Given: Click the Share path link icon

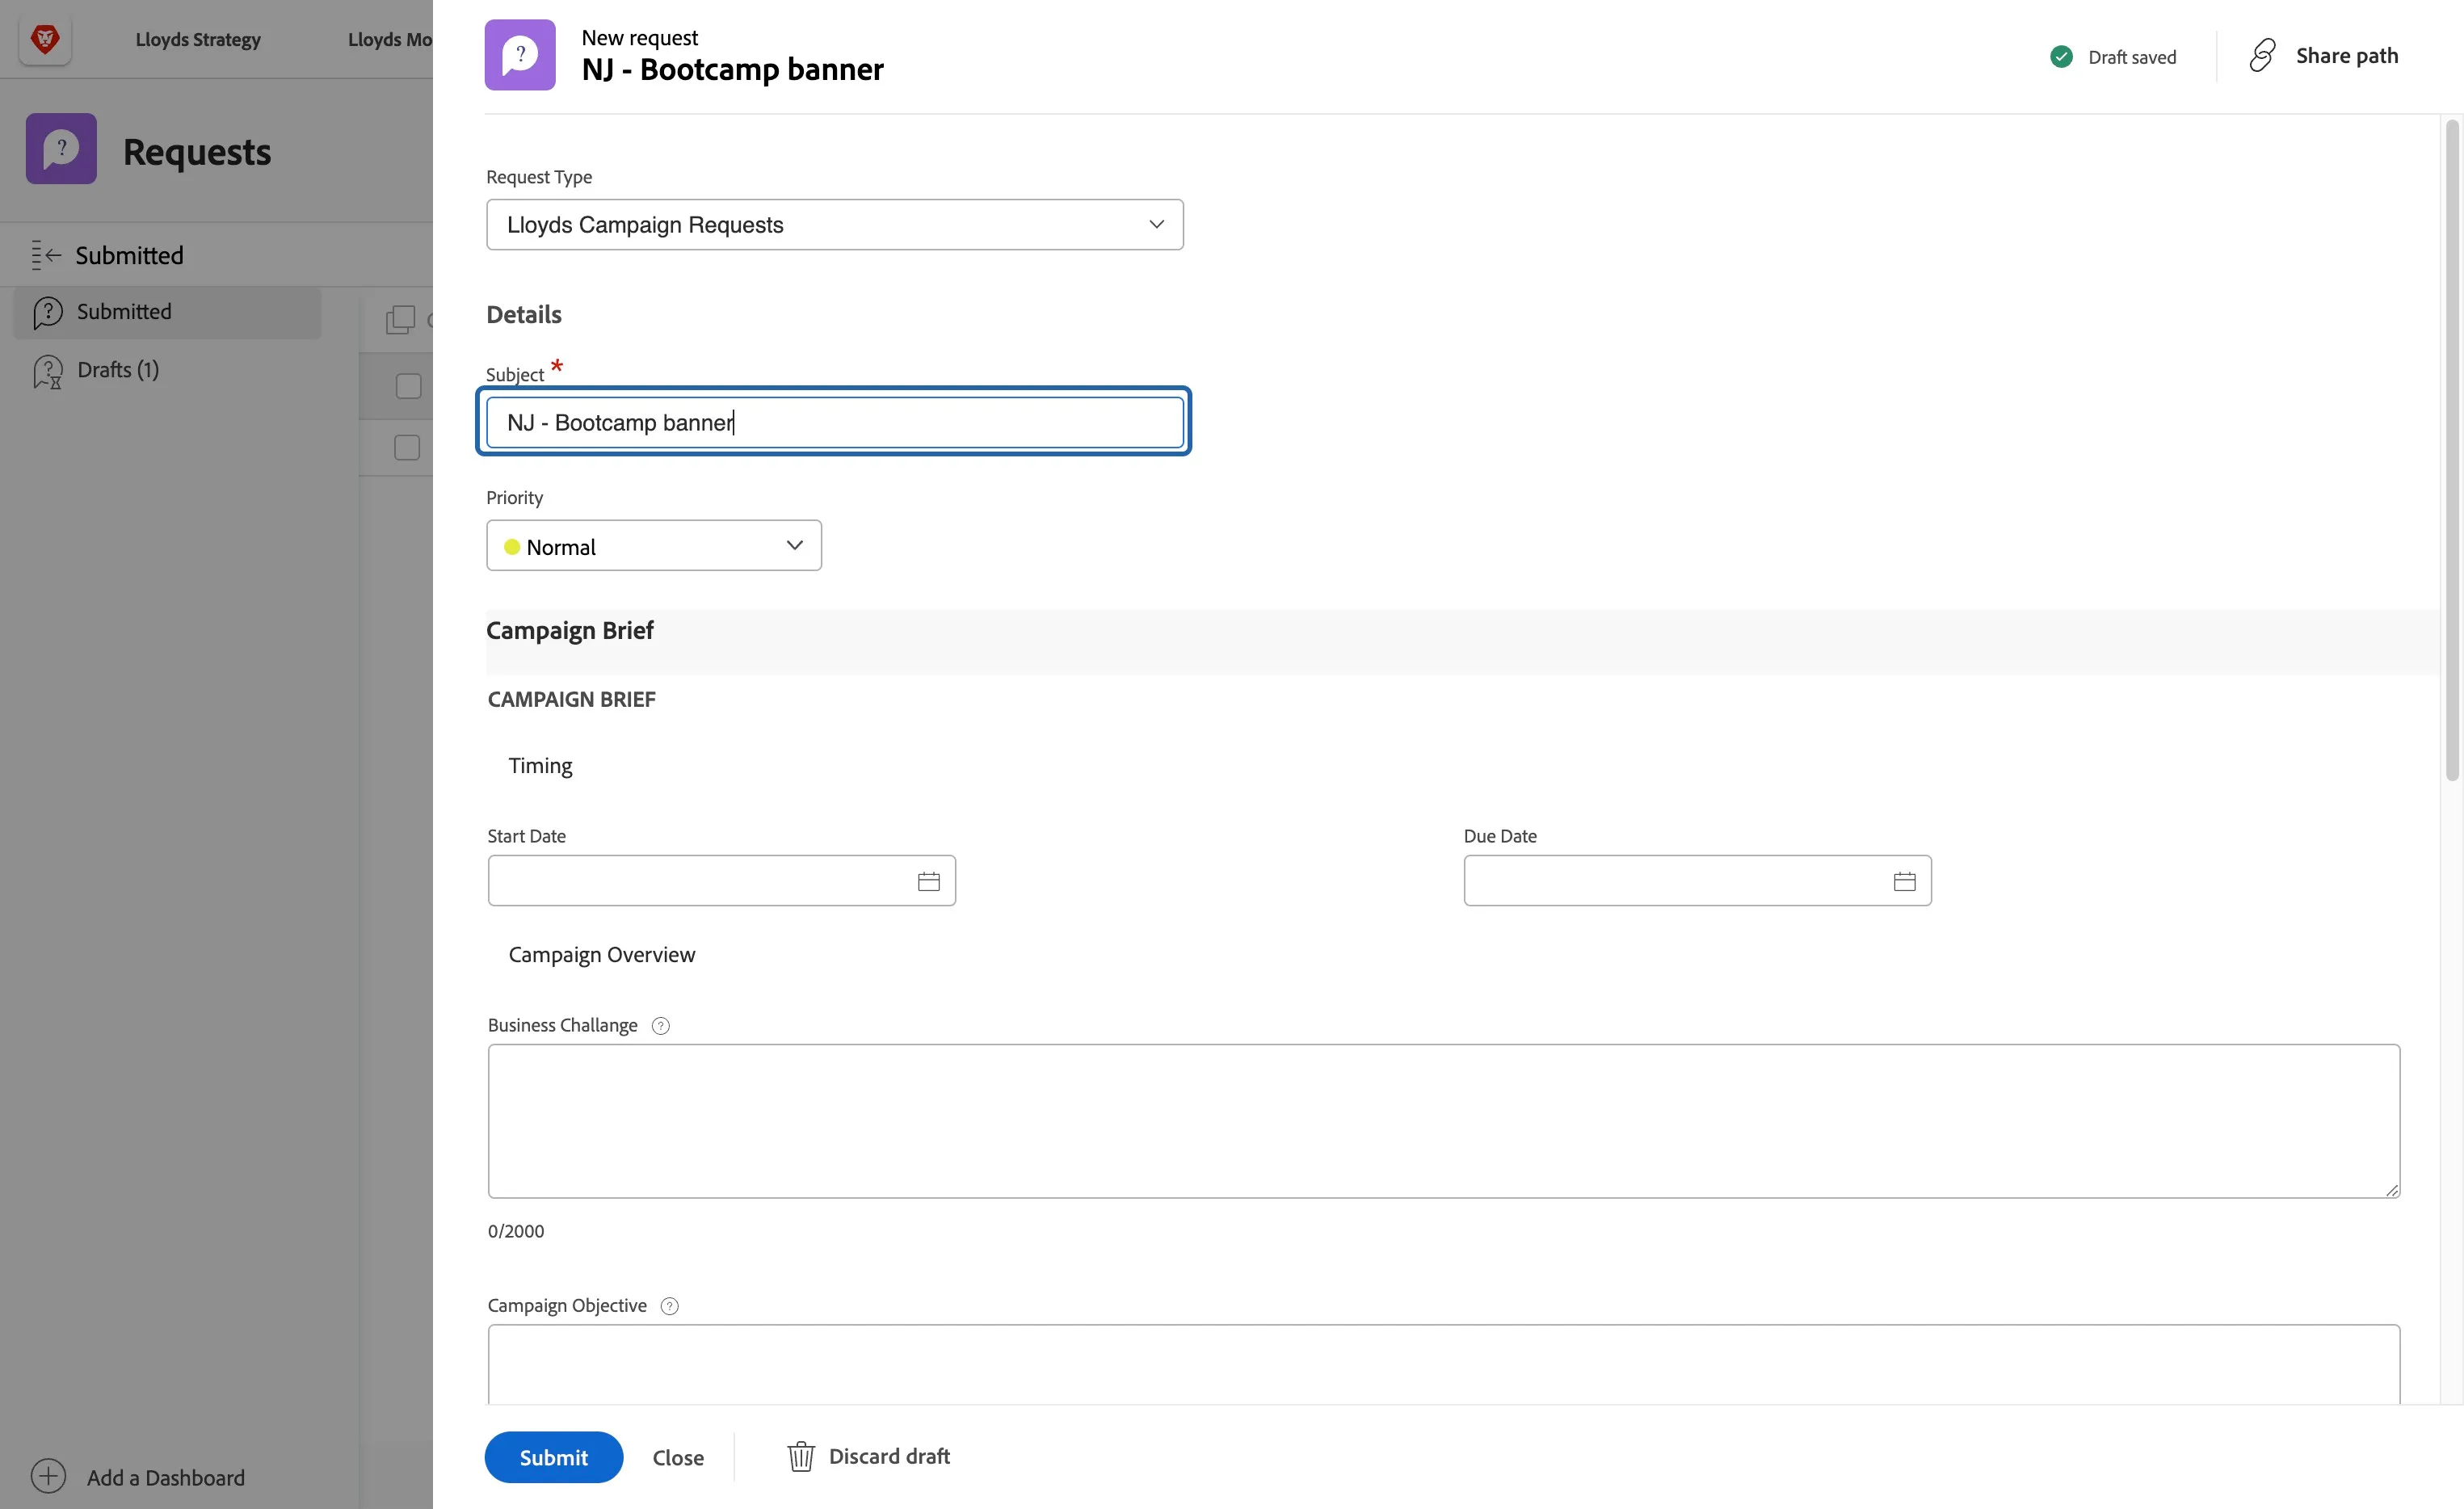Looking at the screenshot, I should point(2262,56).
